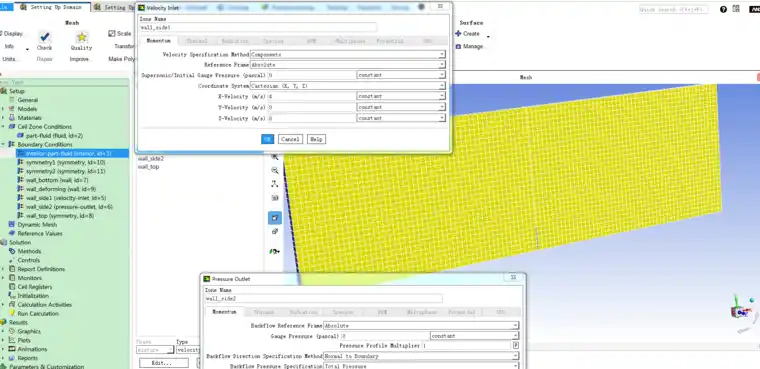Image resolution: width=760 pixels, height=369 pixels.
Task: Click the Models icon in outline tree
Action: pos(12,109)
